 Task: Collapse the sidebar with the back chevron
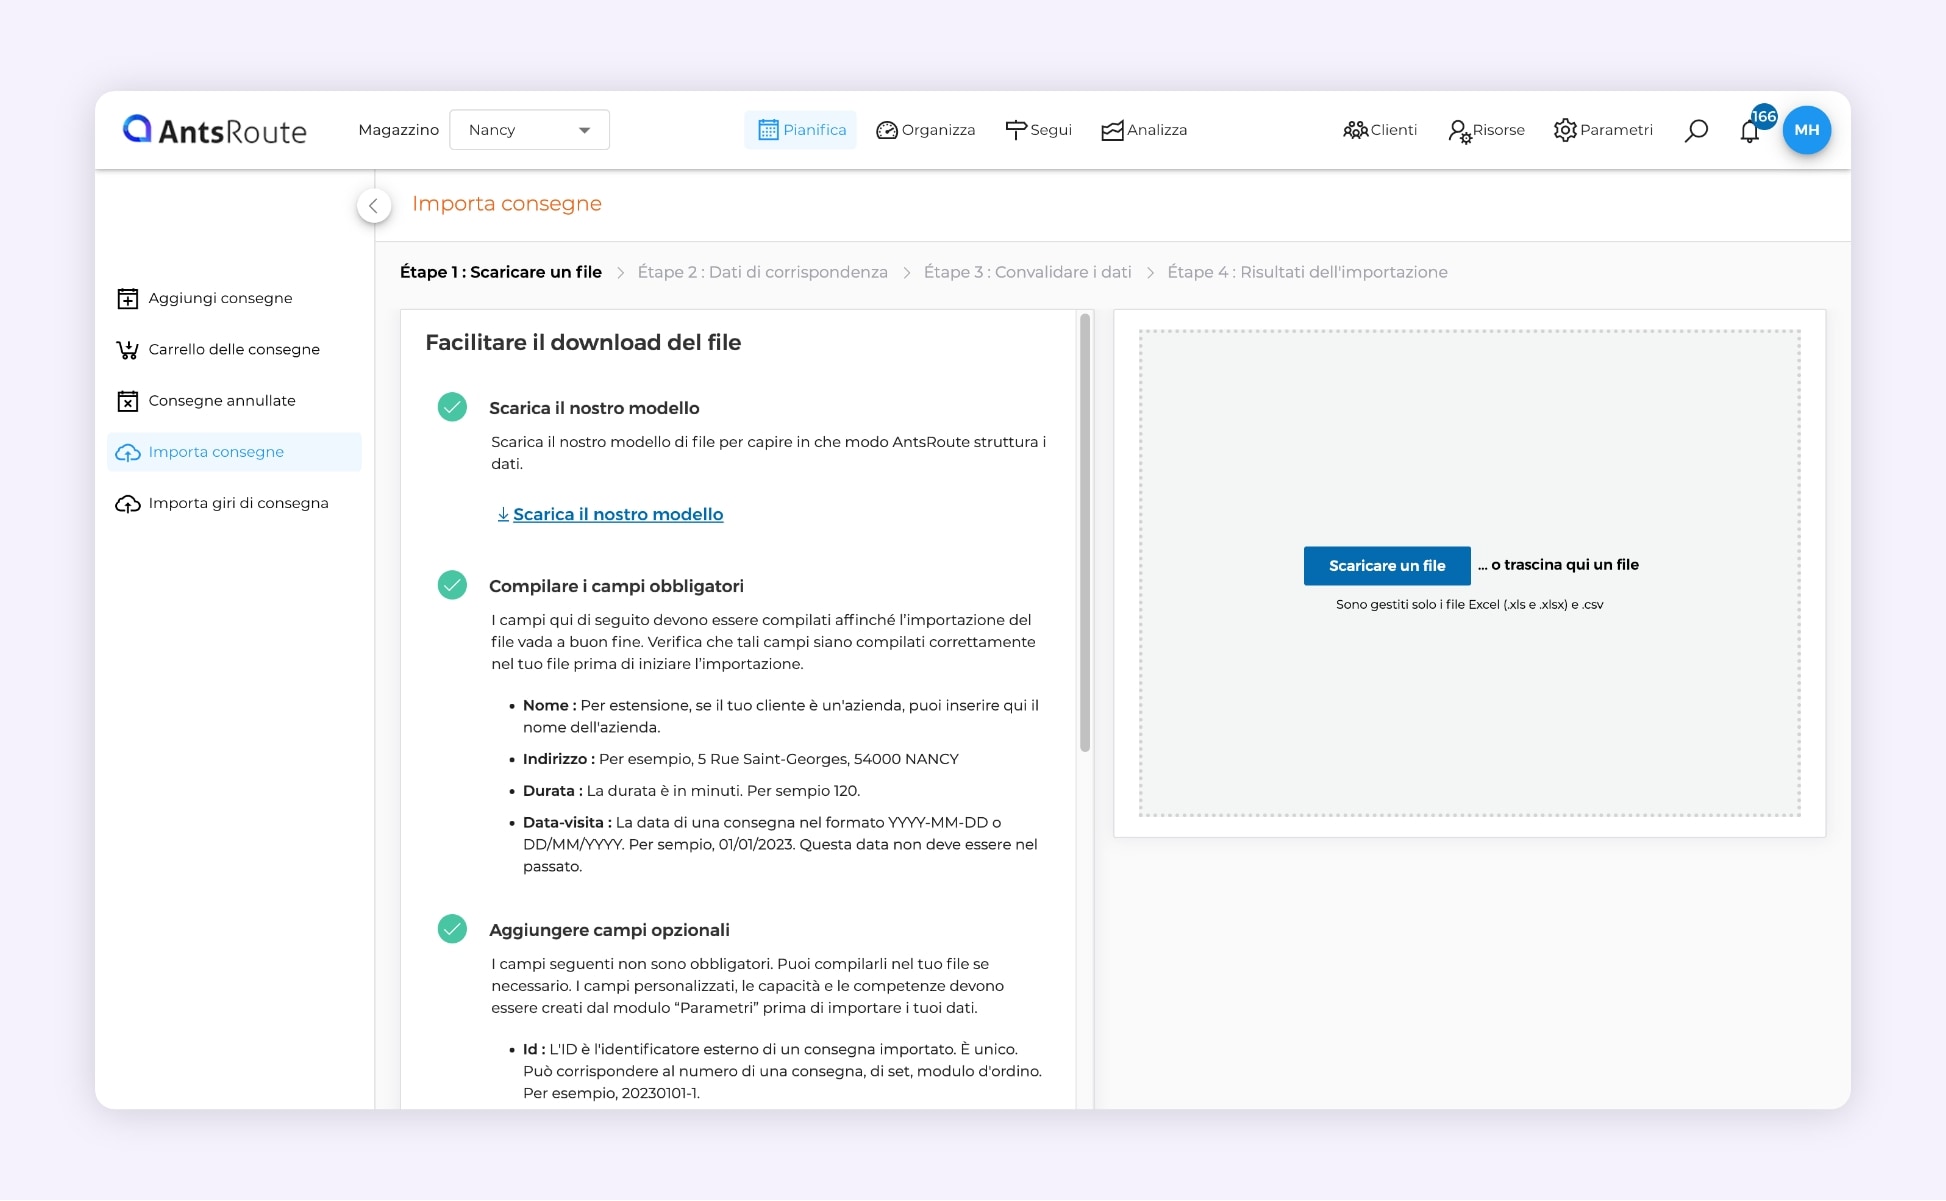pyautogui.click(x=374, y=205)
